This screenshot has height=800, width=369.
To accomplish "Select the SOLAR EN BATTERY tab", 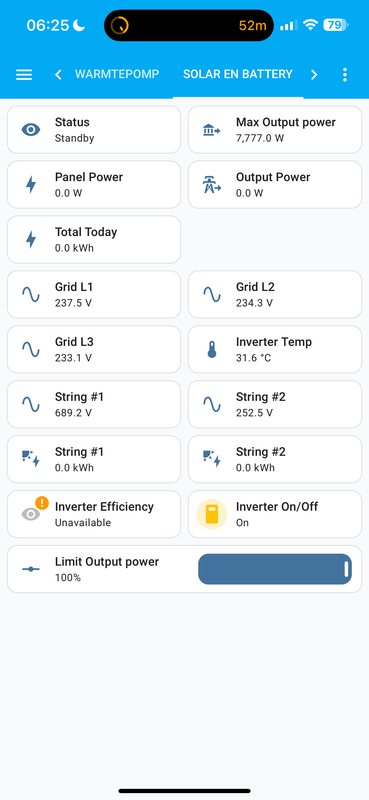I will (x=238, y=74).
